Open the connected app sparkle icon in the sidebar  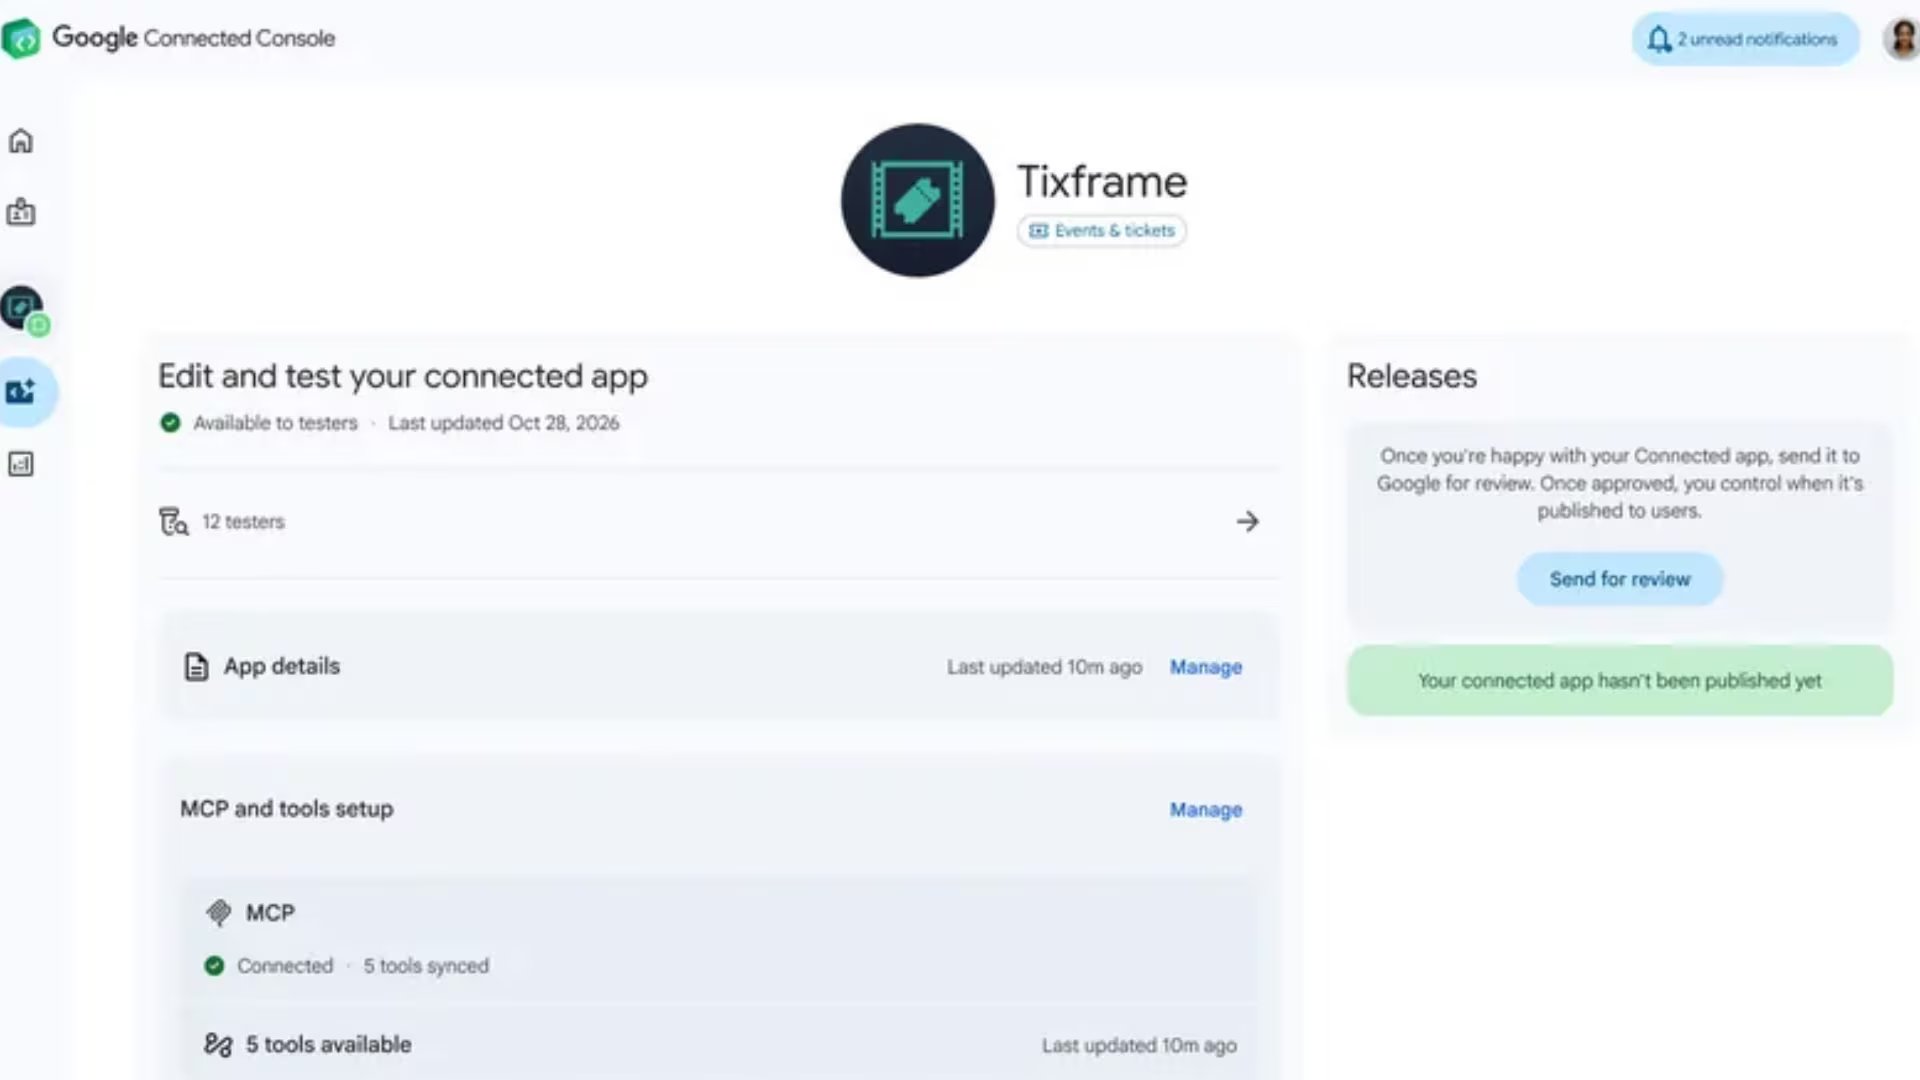[21, 391]
